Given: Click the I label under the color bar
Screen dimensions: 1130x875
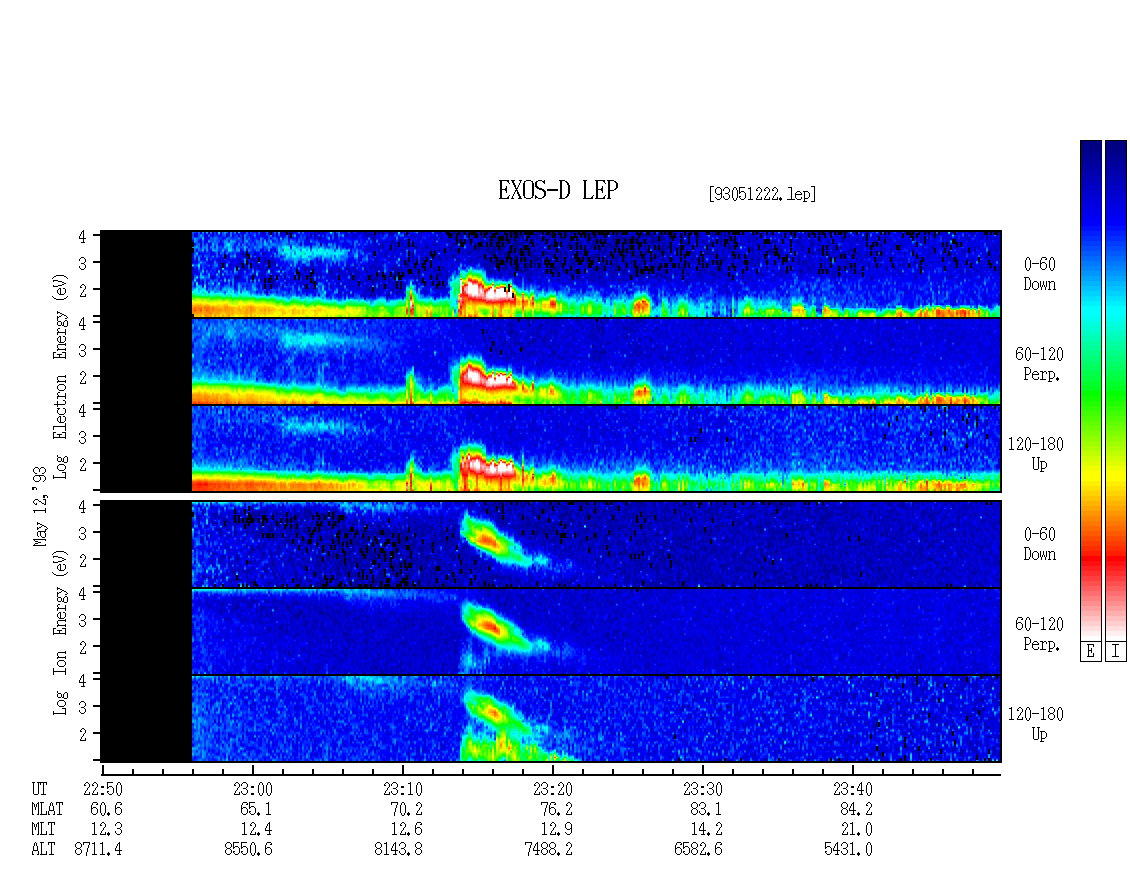Looking at the screenshot, I should tap(1116, 652).
